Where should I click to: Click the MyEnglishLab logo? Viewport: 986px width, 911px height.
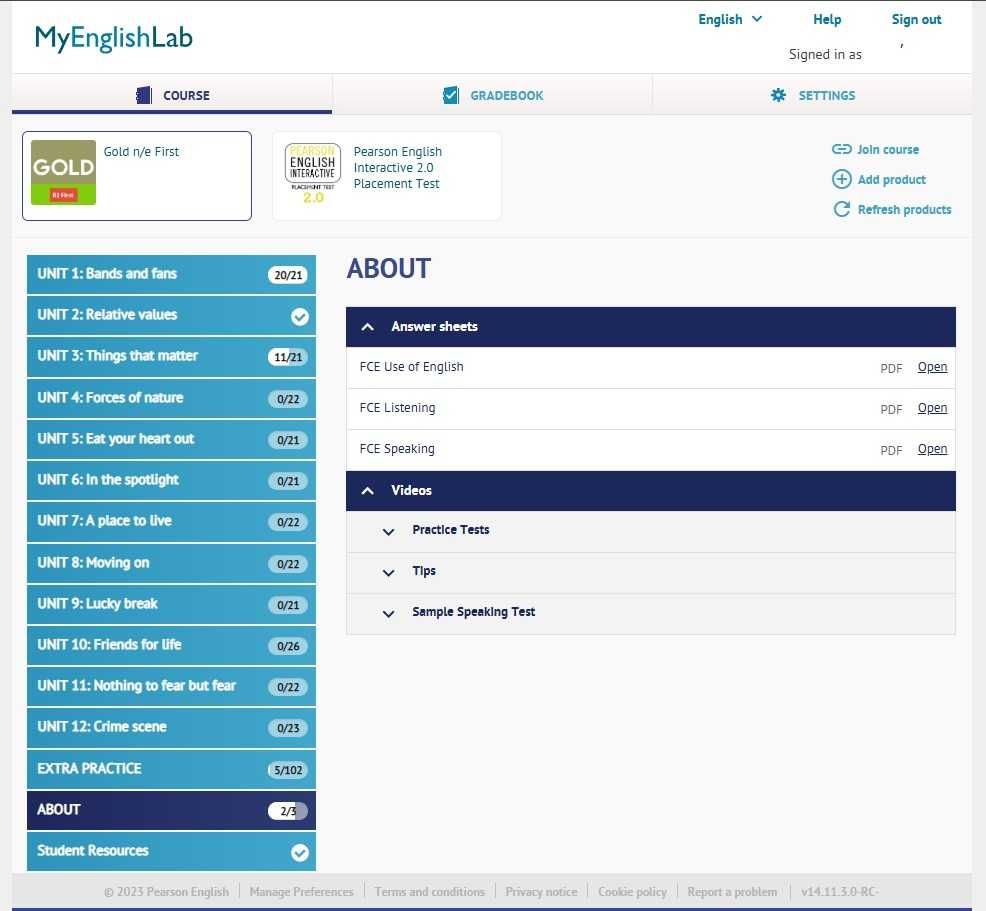tap(114, 38)
